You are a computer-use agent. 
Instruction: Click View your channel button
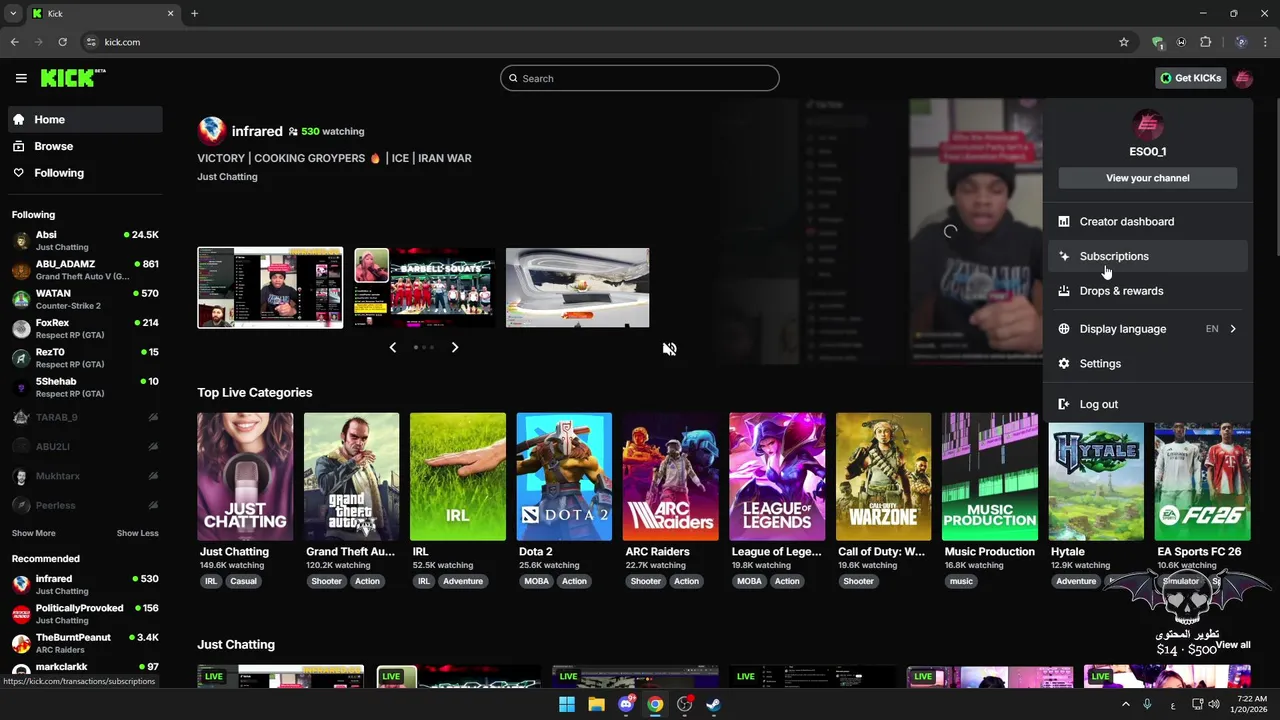click(x=1147, y=178)
